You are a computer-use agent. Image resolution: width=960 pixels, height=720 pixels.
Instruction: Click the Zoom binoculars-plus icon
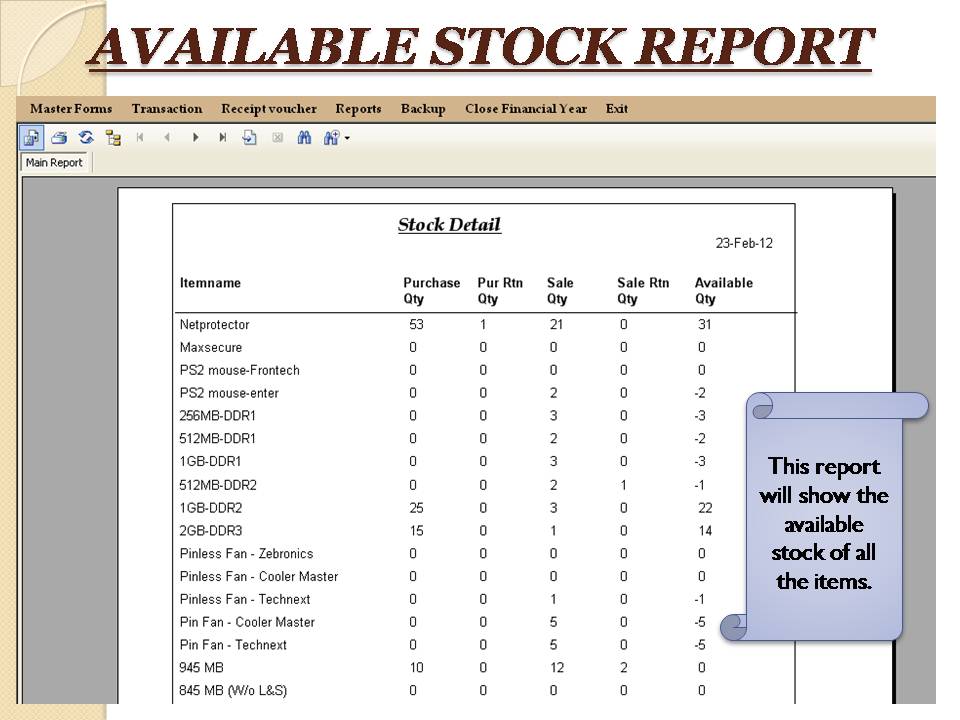tap(331, 138)
